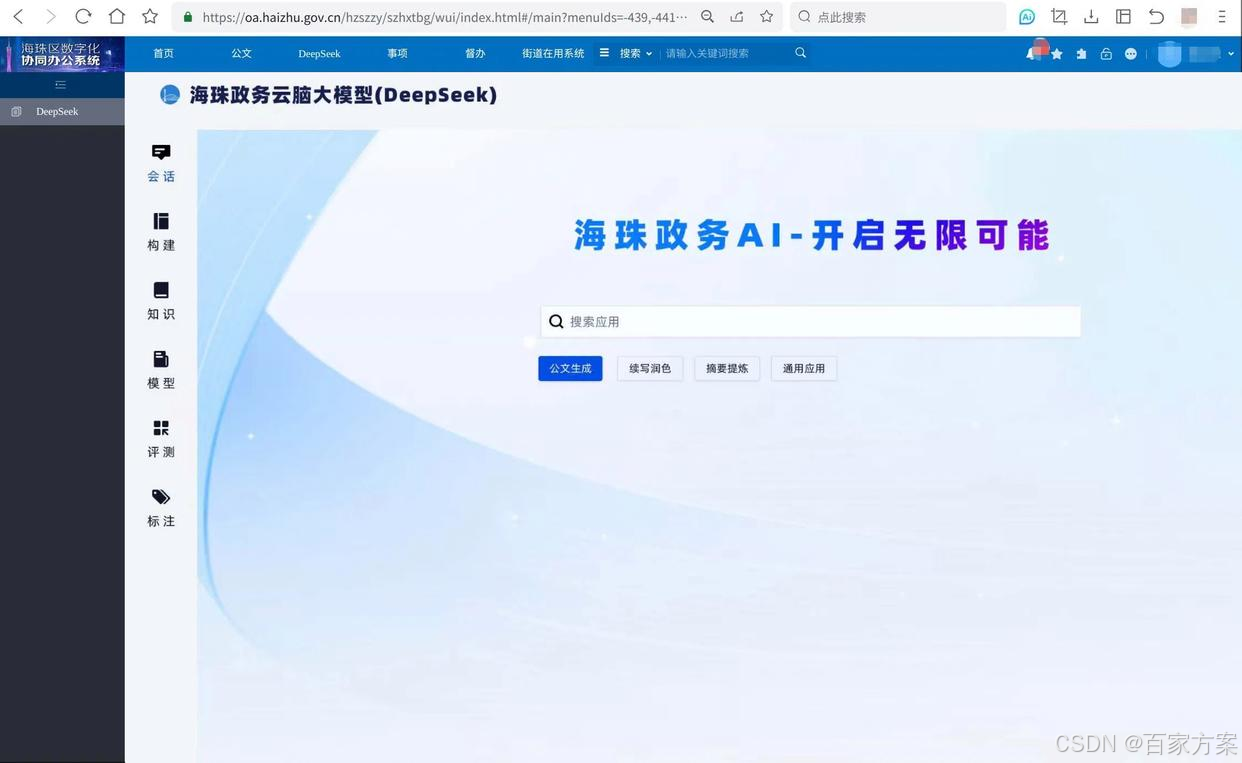Click the sidebar layout icon in browser toolbar

1123,16
